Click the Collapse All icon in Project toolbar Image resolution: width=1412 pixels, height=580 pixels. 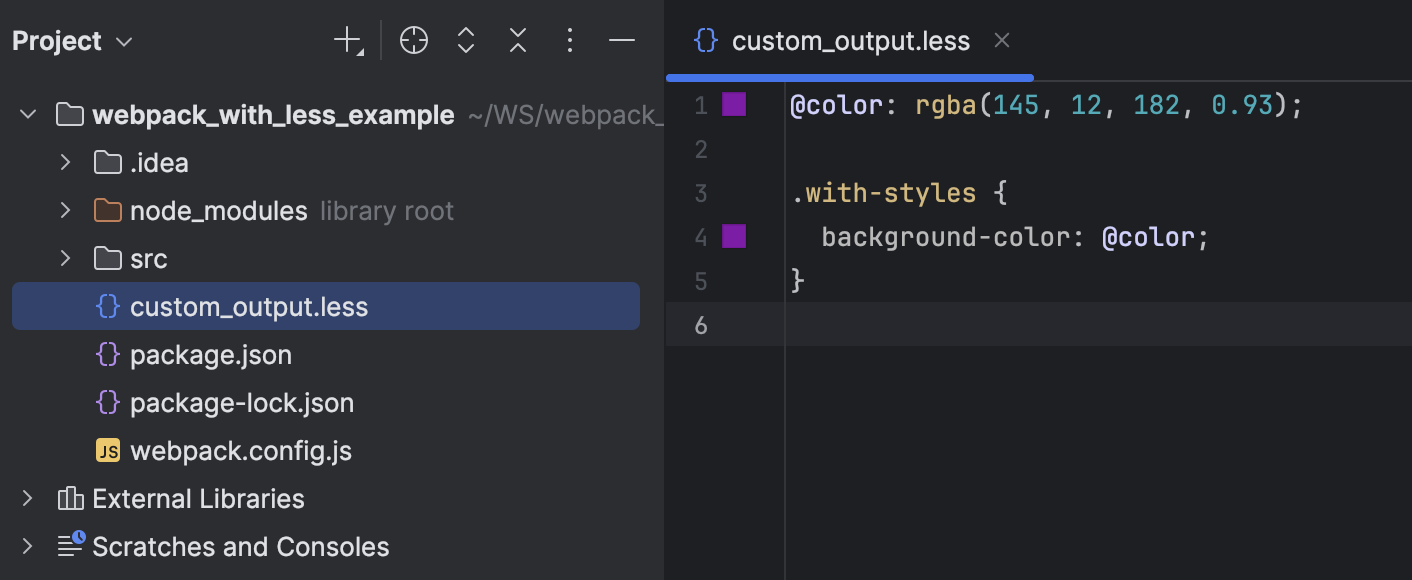(517, 40)
